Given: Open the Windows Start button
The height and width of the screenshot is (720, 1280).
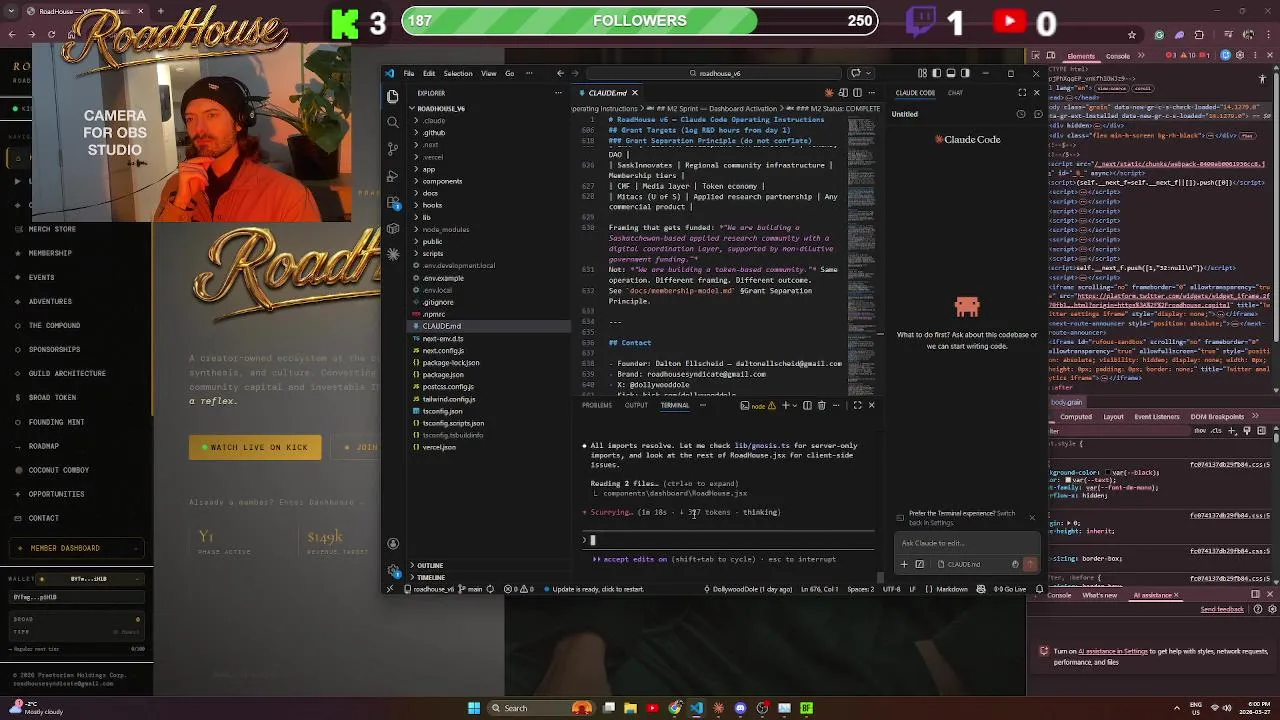Looking at the screenshot, I should point(474,708).
